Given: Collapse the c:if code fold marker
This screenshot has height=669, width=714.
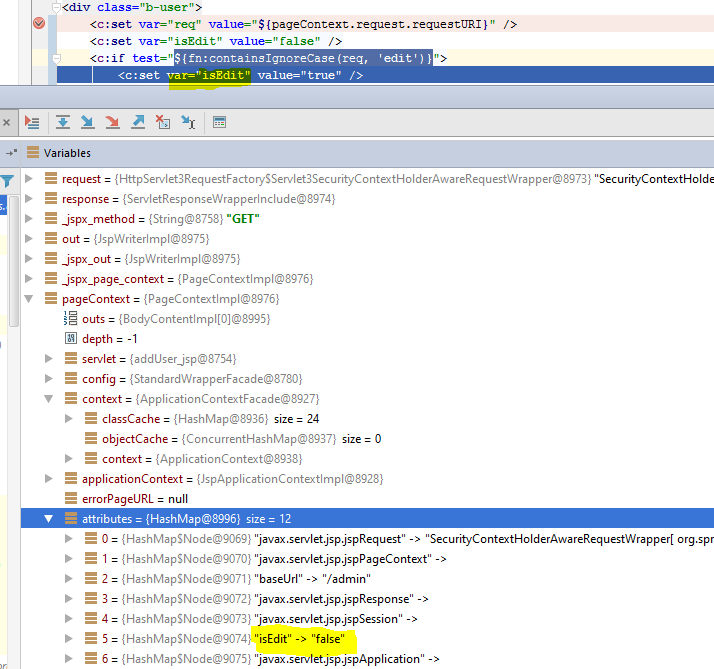Looking at the screenshot, I should tap(56, 58).
